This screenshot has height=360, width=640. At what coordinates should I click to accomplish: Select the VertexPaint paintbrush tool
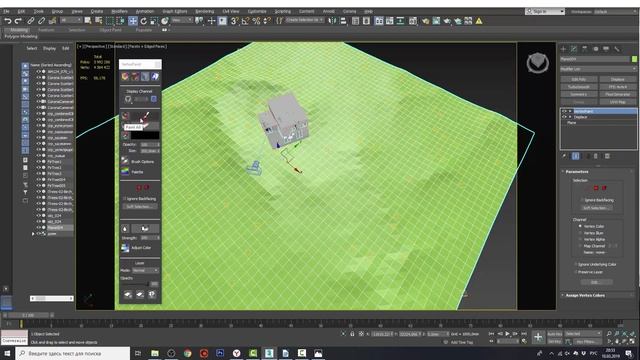point(144,116)
